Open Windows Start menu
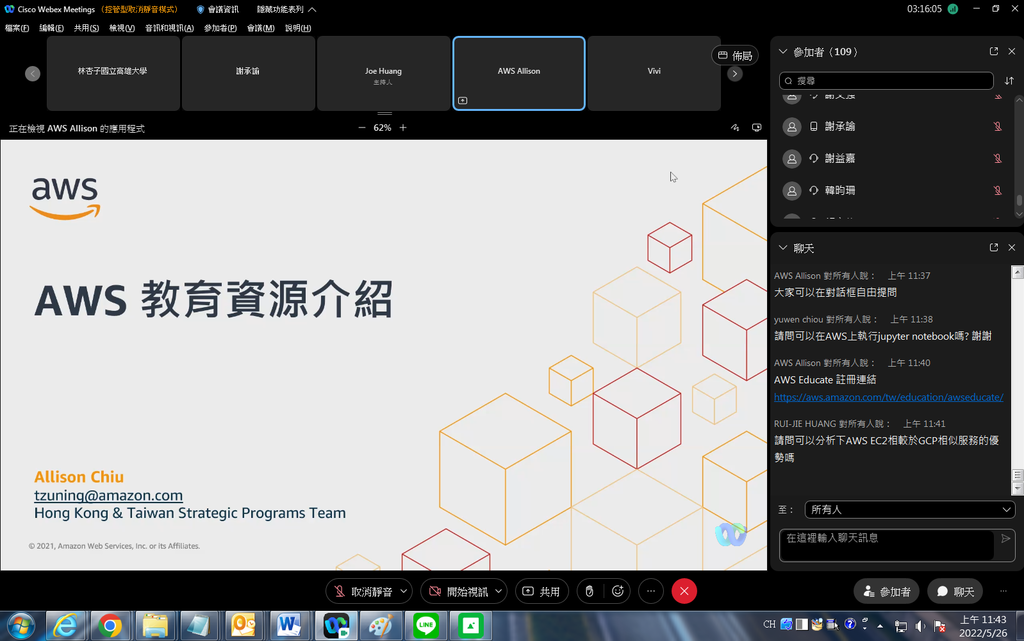Image resolution: width=1024 pixels, height=641 pixels. tap(20, 626)
